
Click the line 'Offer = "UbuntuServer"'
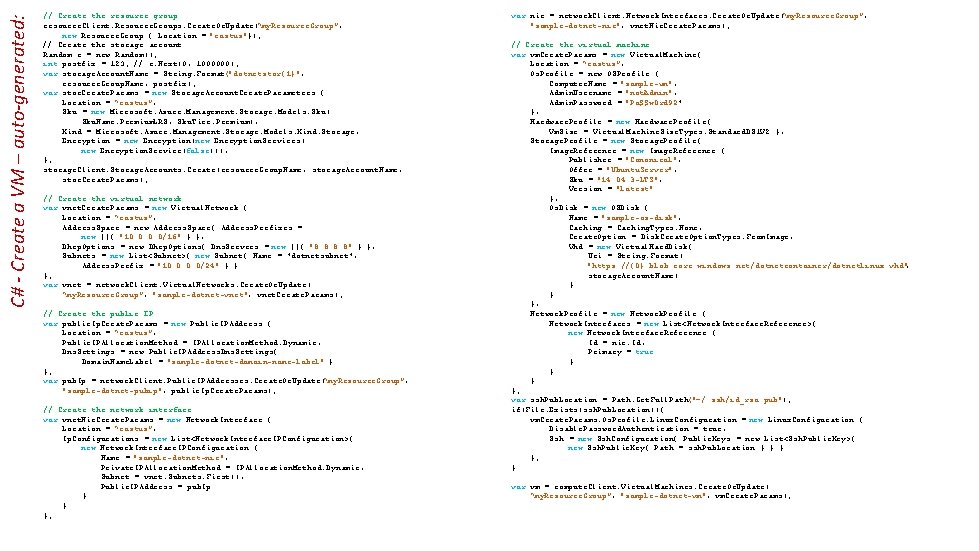(x=623, y=170)
